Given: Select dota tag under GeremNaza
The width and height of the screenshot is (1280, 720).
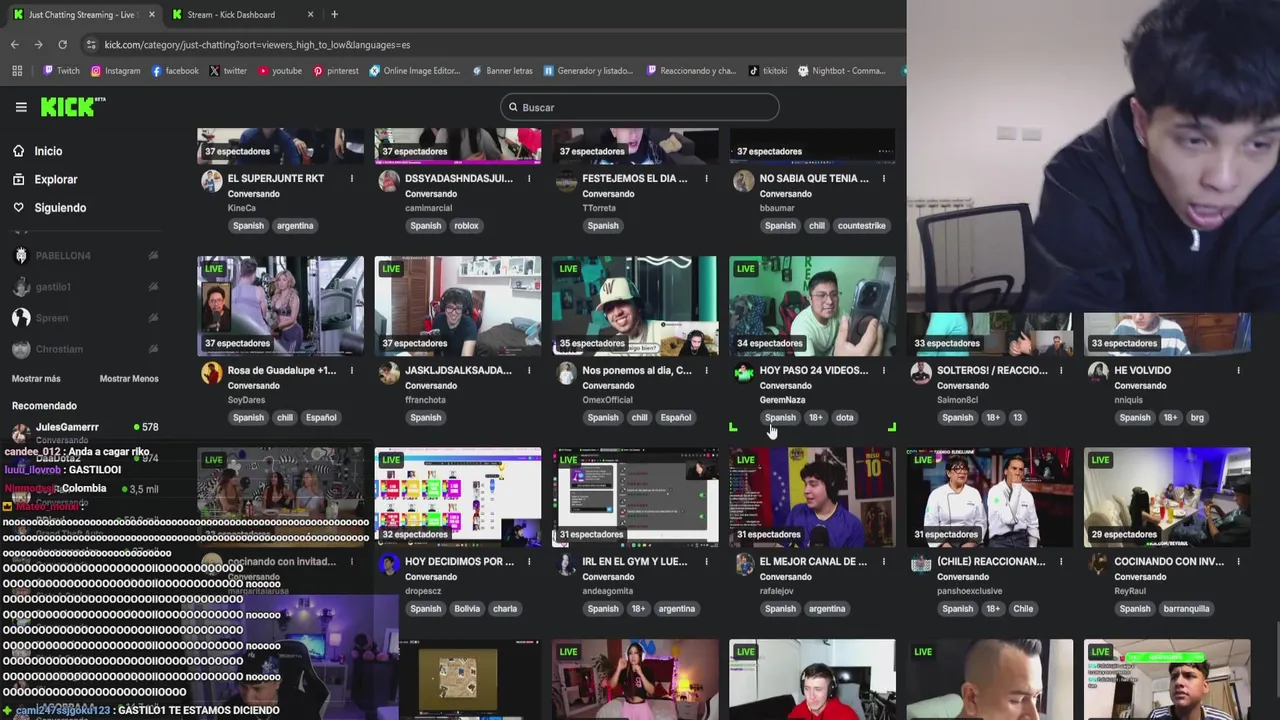Looking at the screenshot, I should tap(844, 418).
